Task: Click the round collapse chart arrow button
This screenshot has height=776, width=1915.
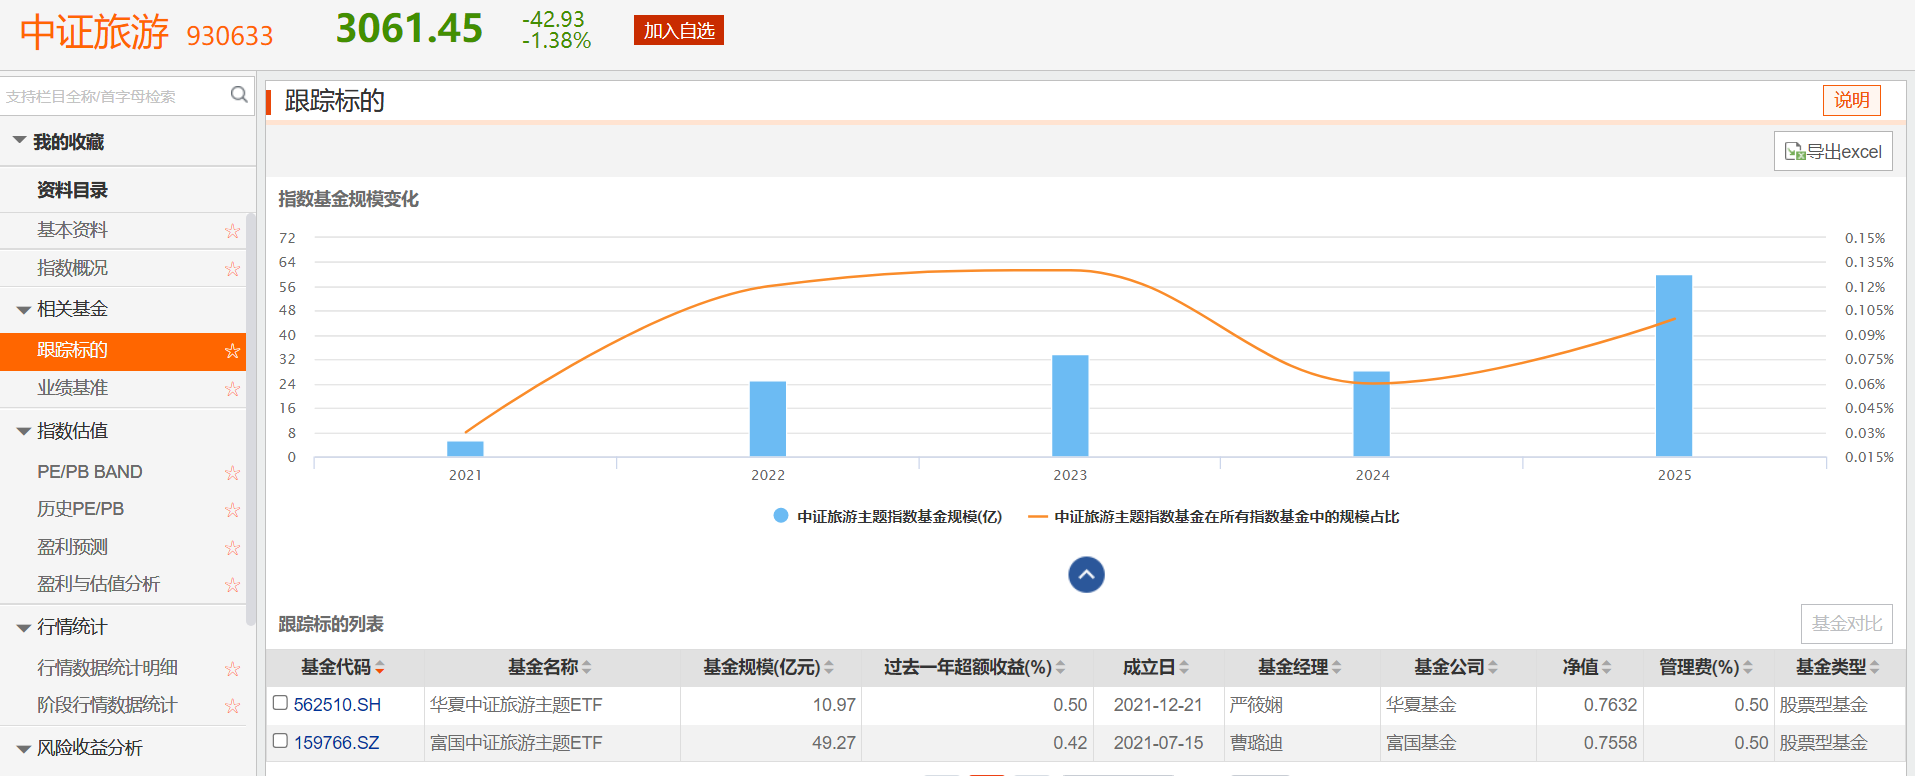Action: (1086, 575)
